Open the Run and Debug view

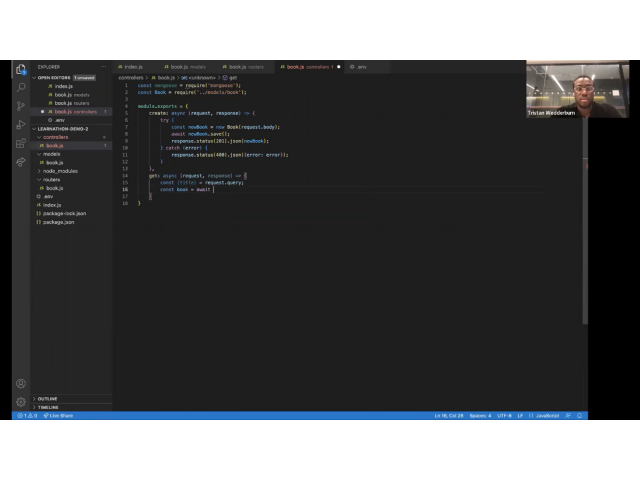click(x=21, y=125)
